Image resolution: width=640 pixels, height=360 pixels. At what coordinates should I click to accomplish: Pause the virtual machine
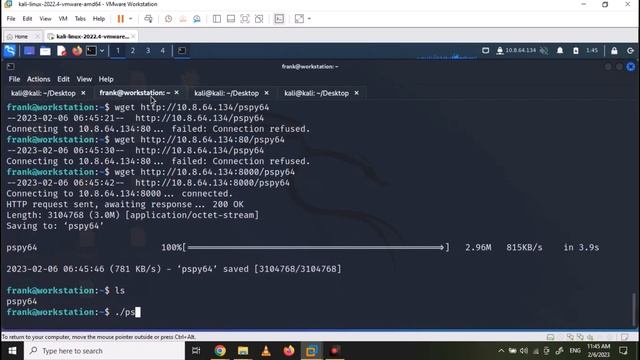pyautogui.click(x=120, y=19)
